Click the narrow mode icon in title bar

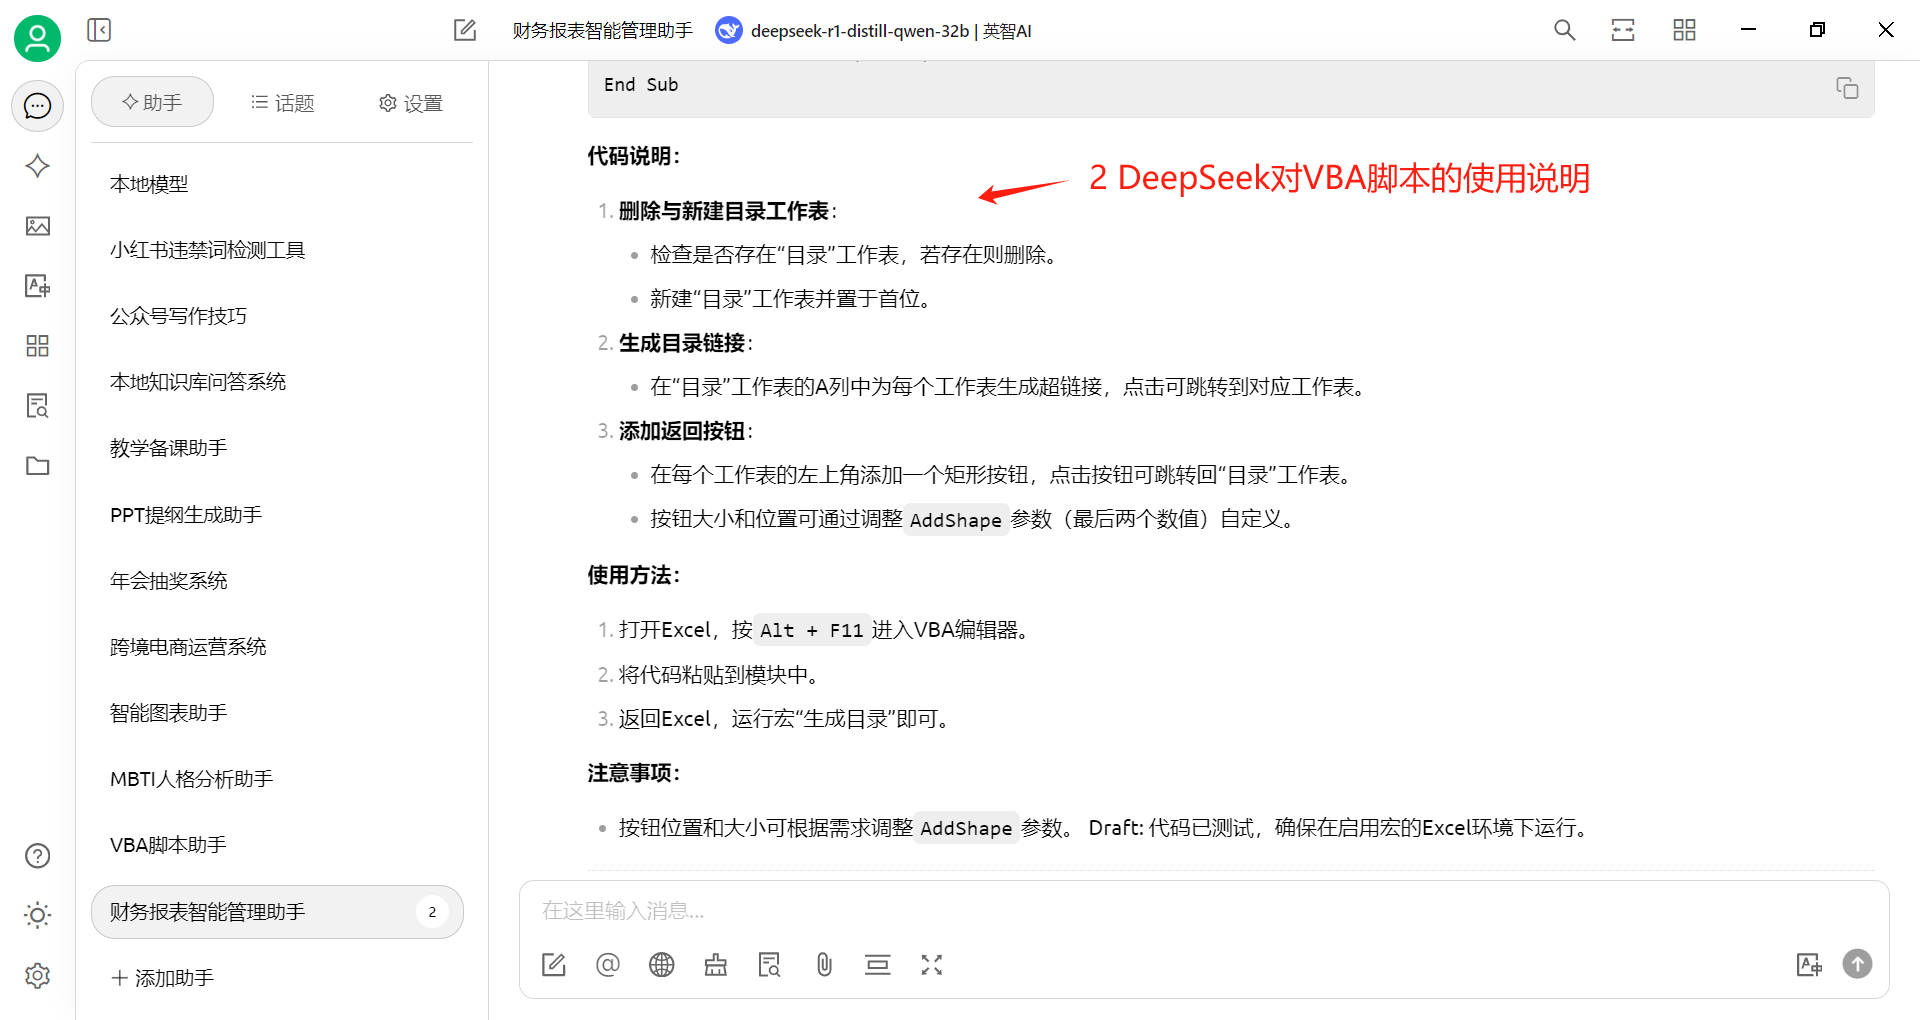[x=1623, y=30]
